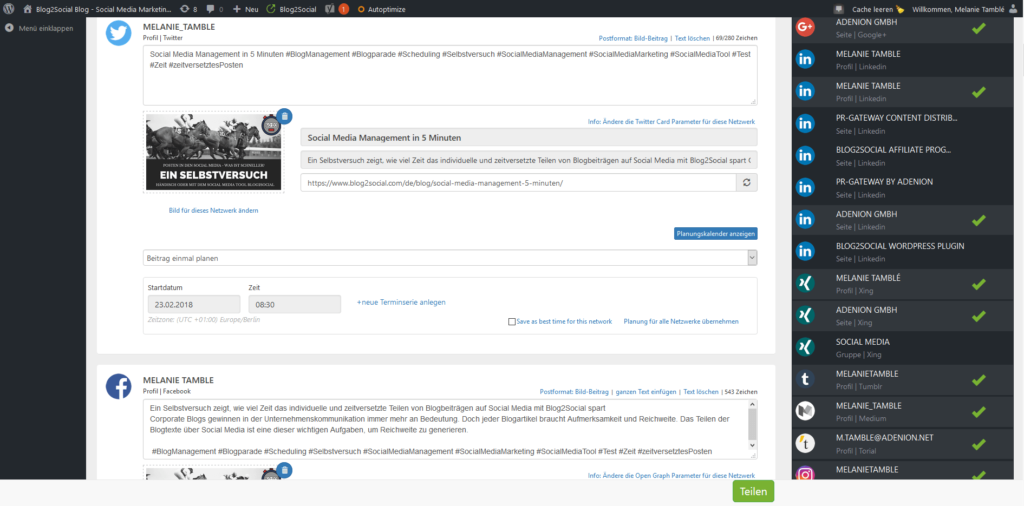
Task: Click the Xing icon of MELANIE TAMBLÉ profile
Action: 805,283
